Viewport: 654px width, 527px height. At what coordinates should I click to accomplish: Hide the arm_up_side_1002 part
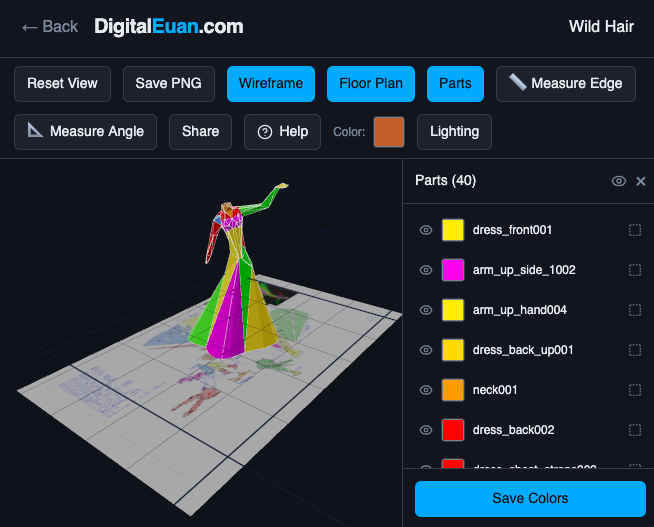click(425, 270)
